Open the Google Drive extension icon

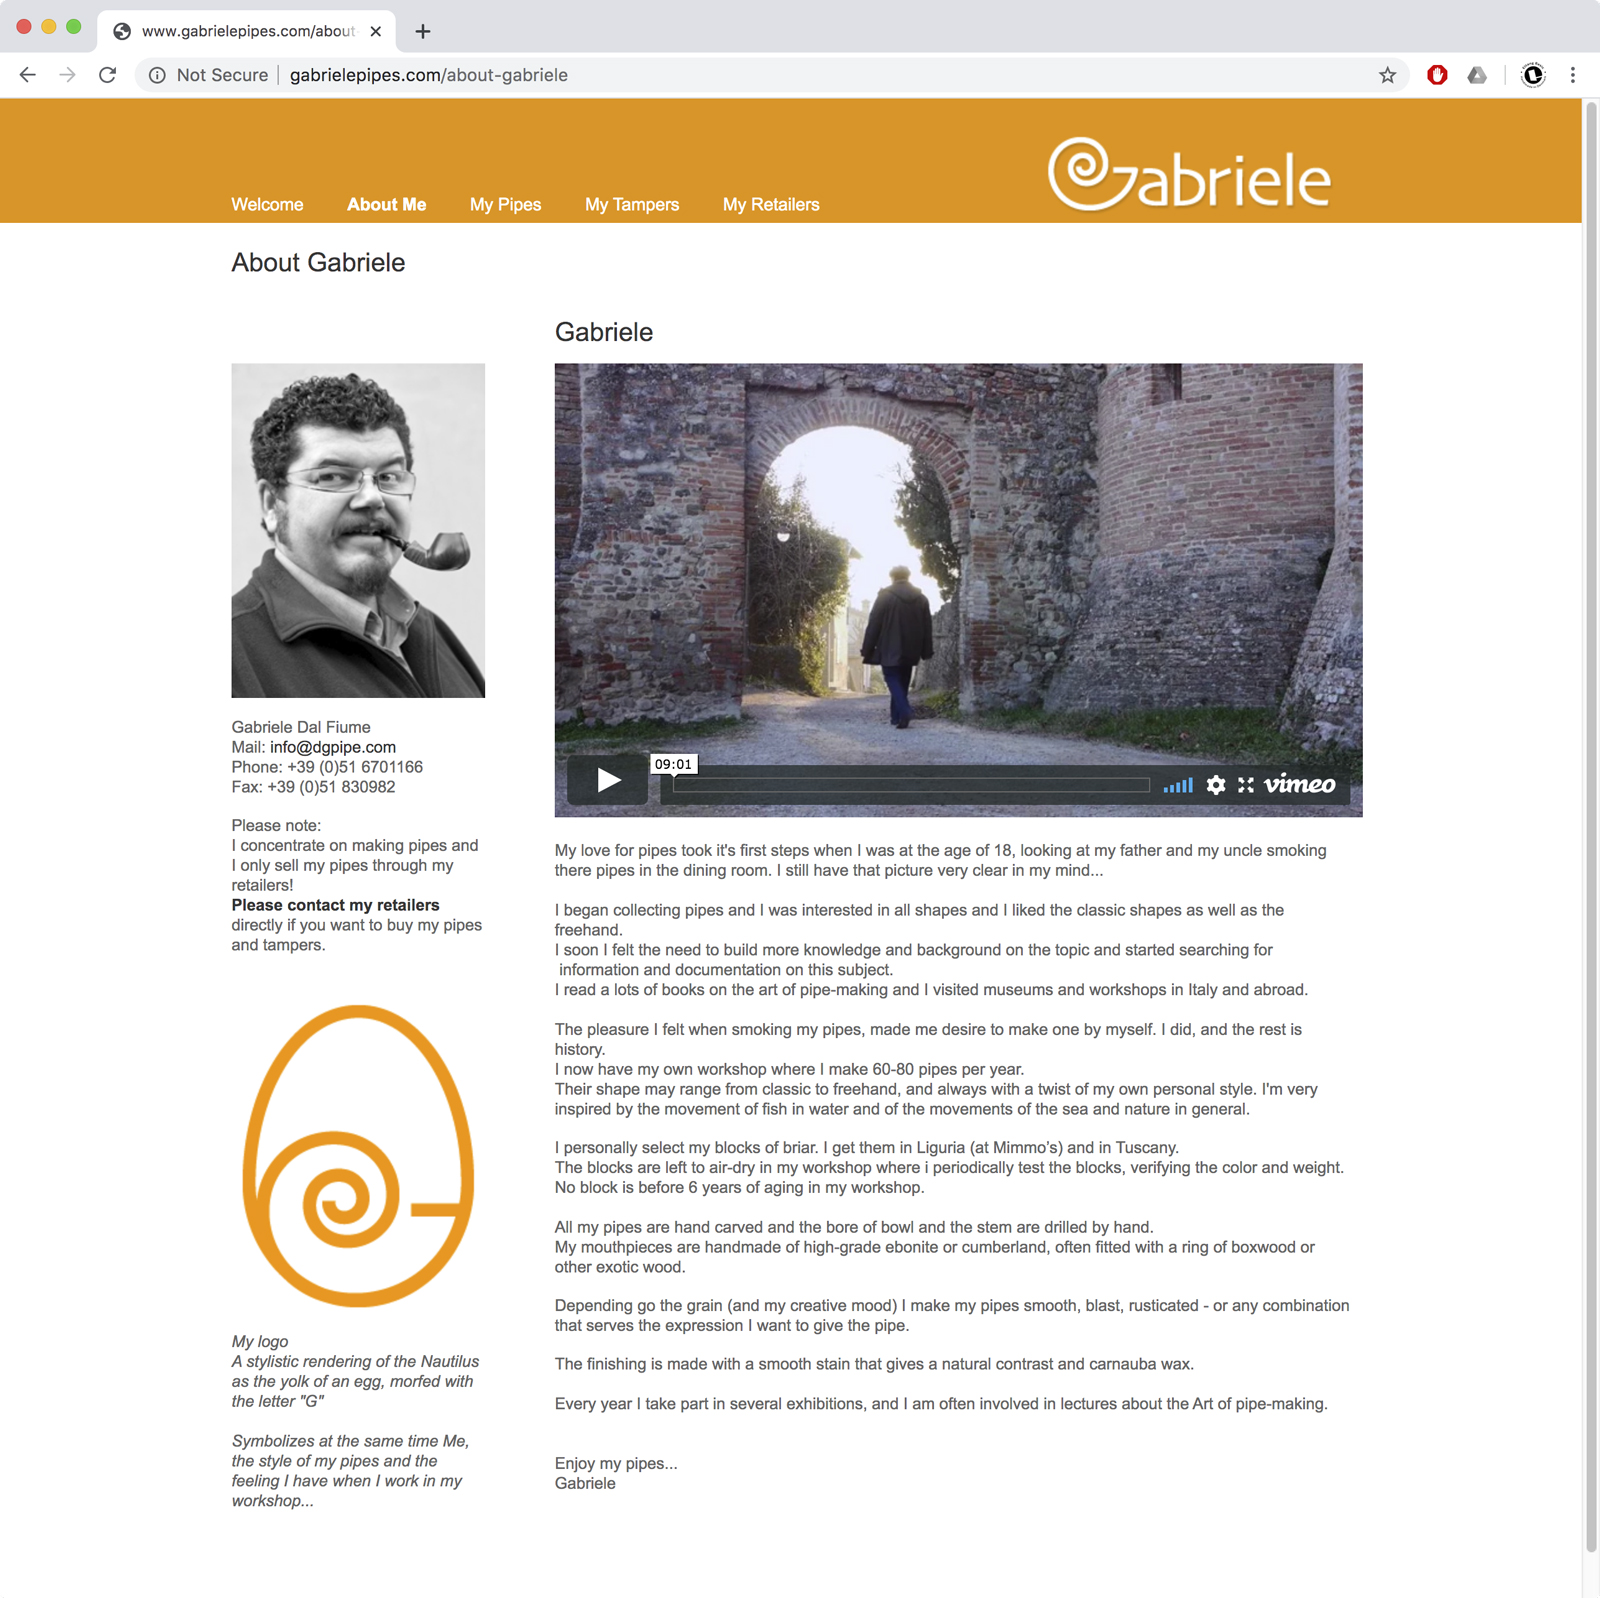point(1477,75)
